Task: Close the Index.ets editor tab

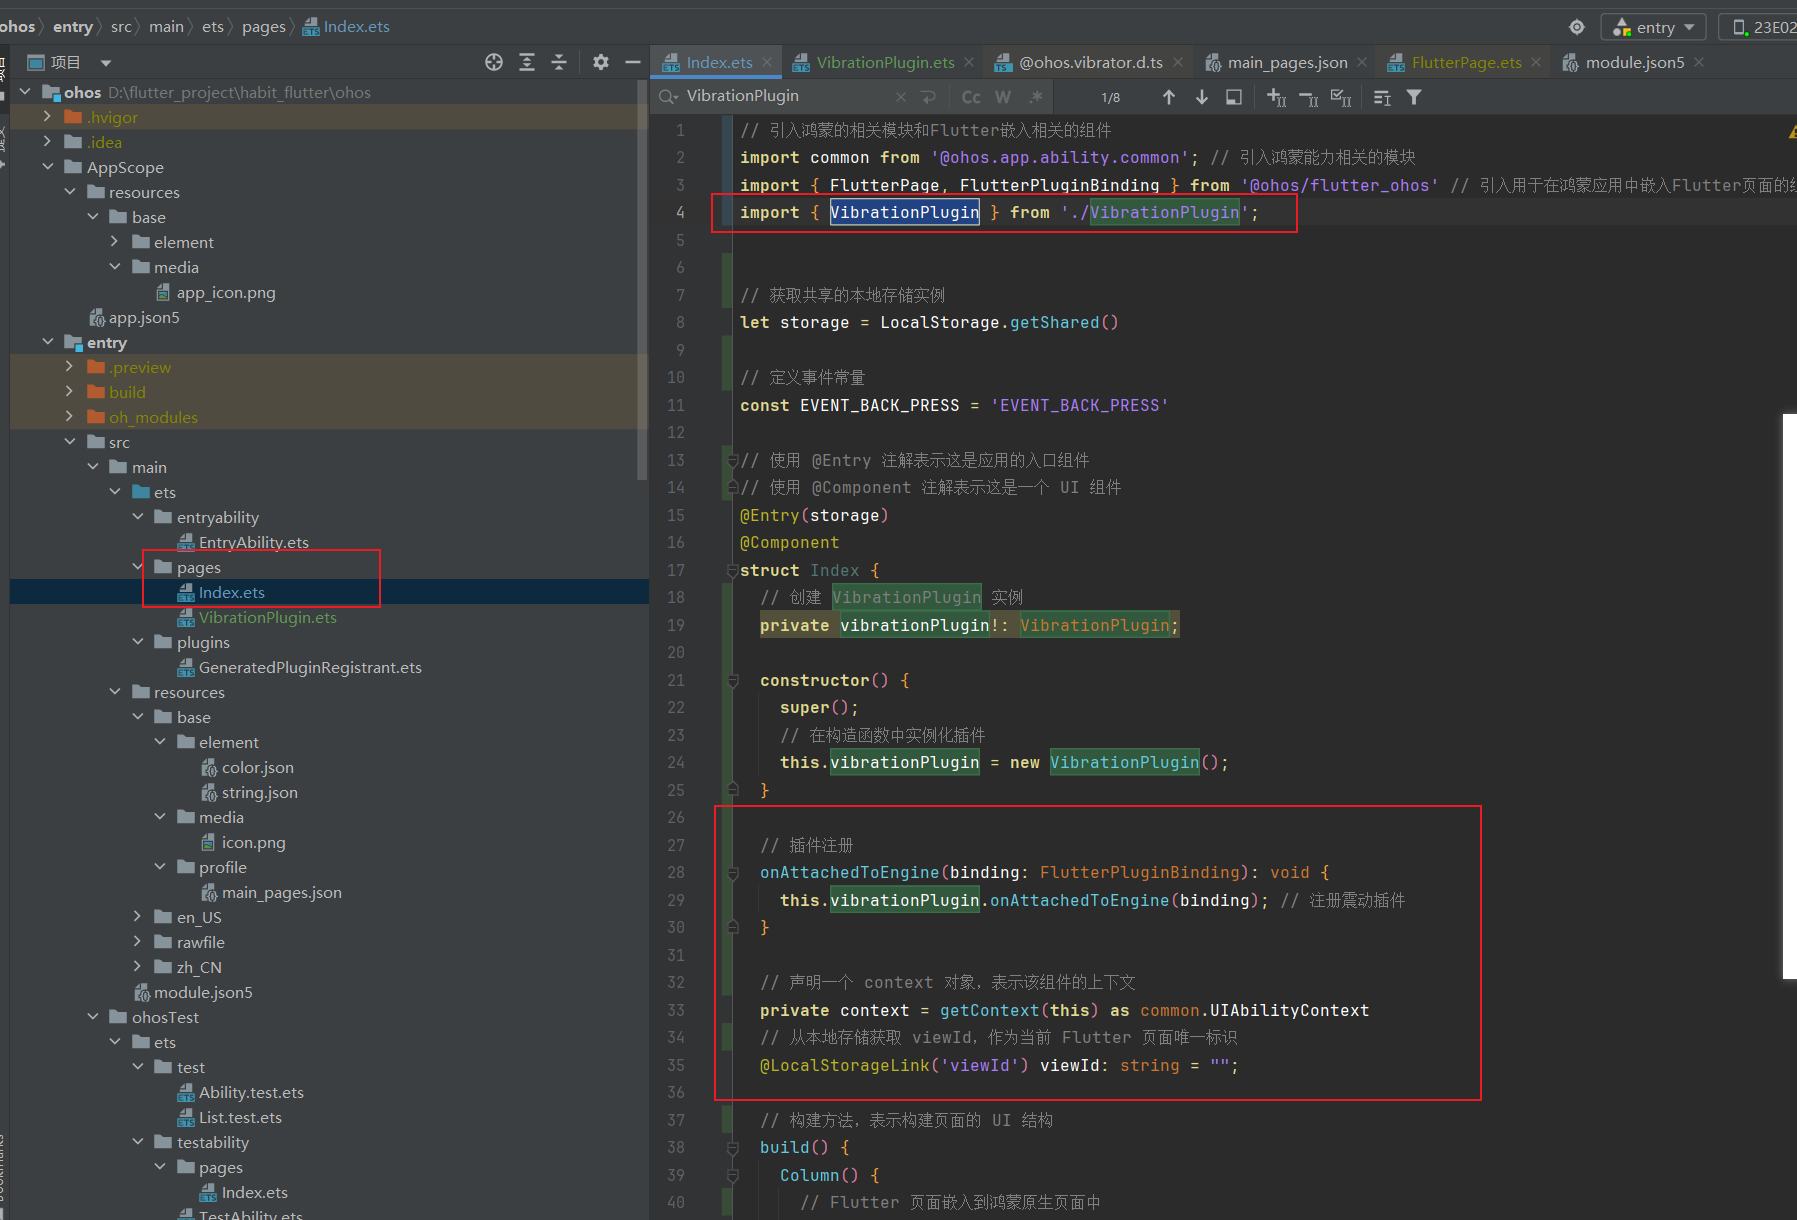Action: [767, 62]
